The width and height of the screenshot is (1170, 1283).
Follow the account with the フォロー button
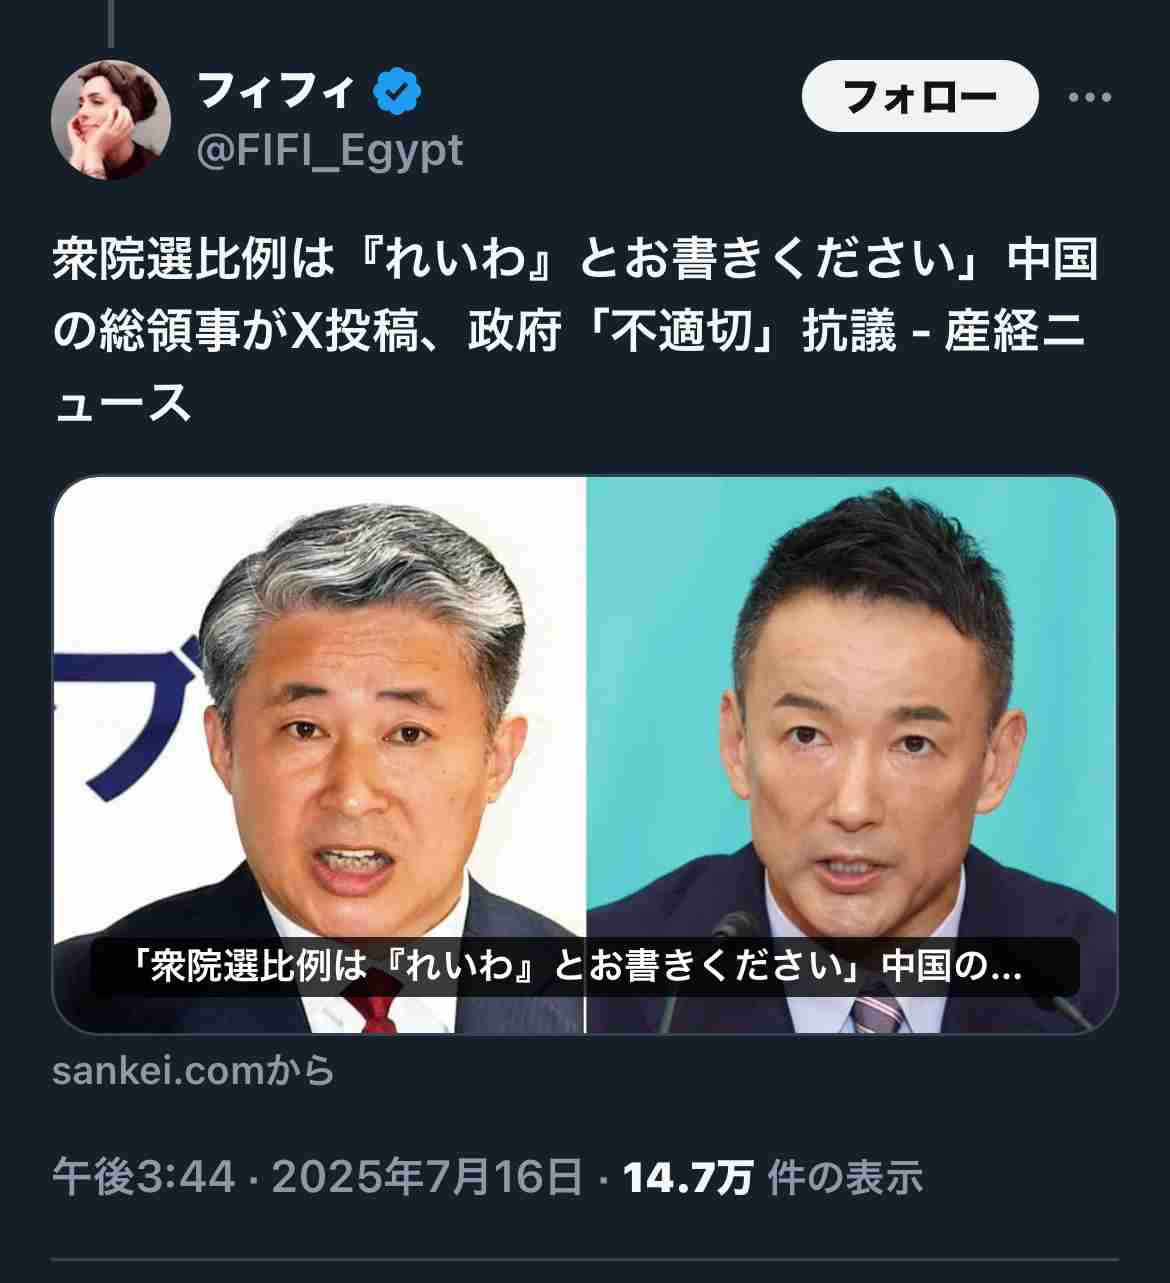click(x=920, y=96)
